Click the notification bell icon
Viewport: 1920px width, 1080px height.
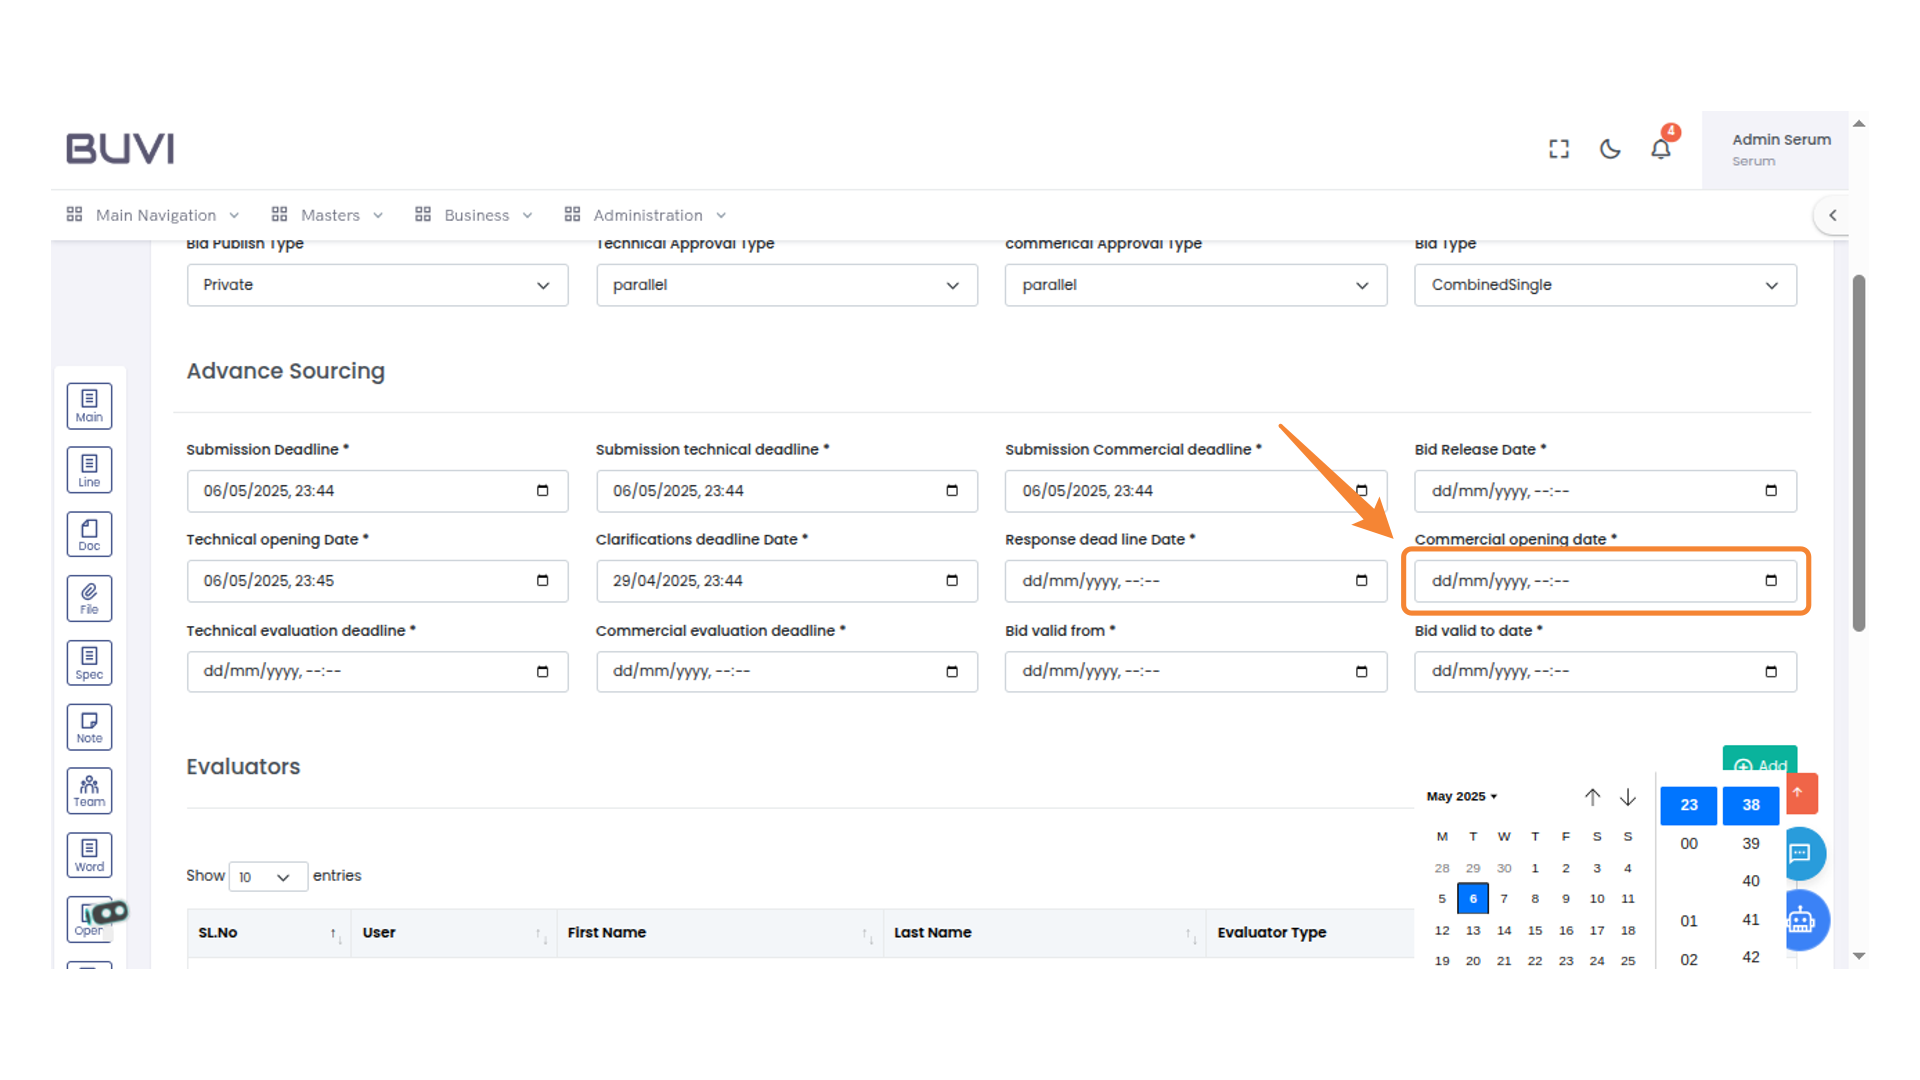click(x=1660, y=149)
